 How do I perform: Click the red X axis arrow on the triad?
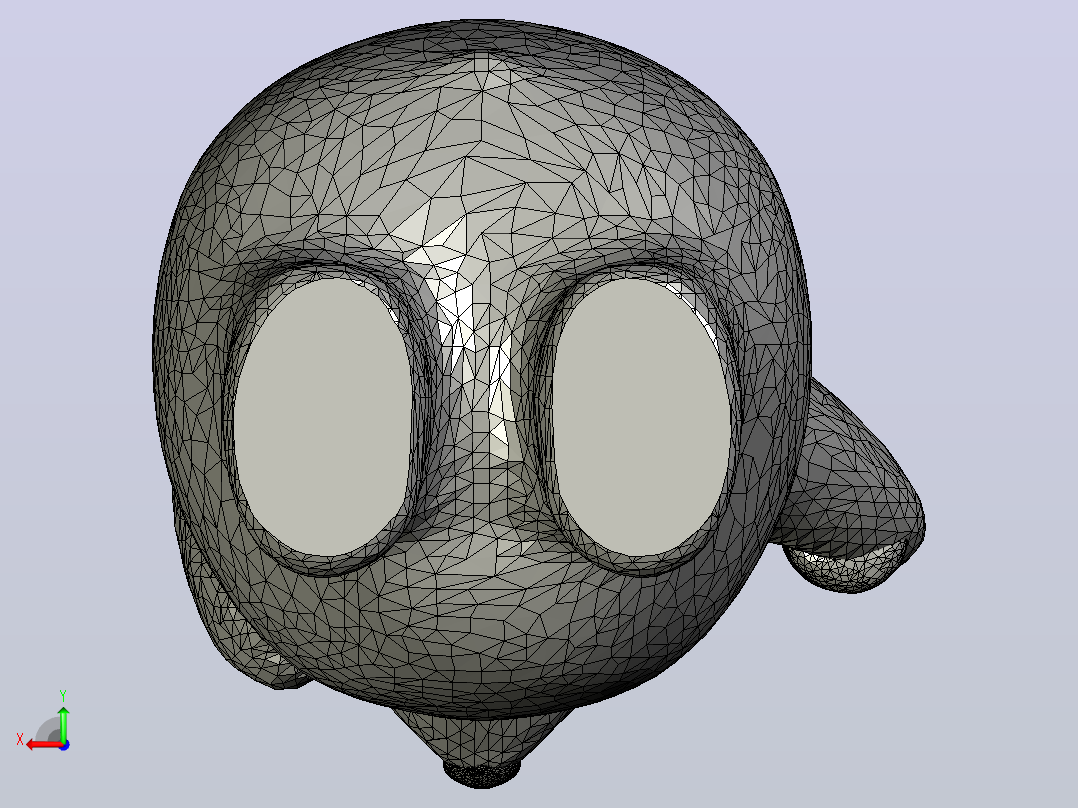click(43, 745)
